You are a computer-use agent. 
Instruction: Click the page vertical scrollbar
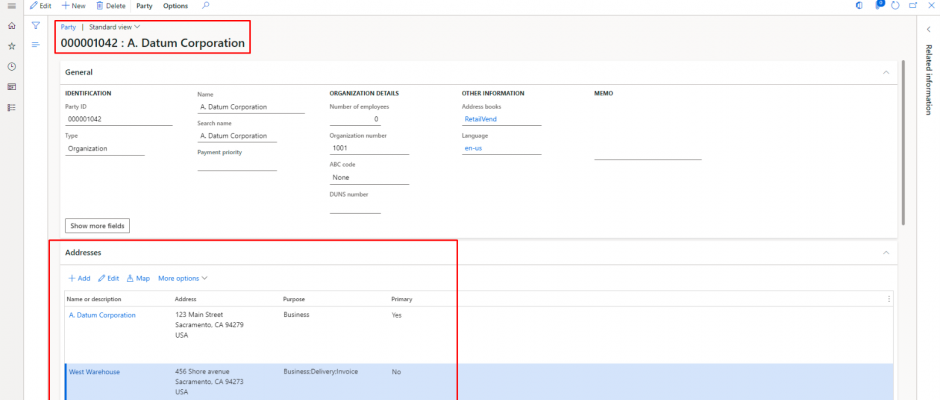click(x=903, y=142)
